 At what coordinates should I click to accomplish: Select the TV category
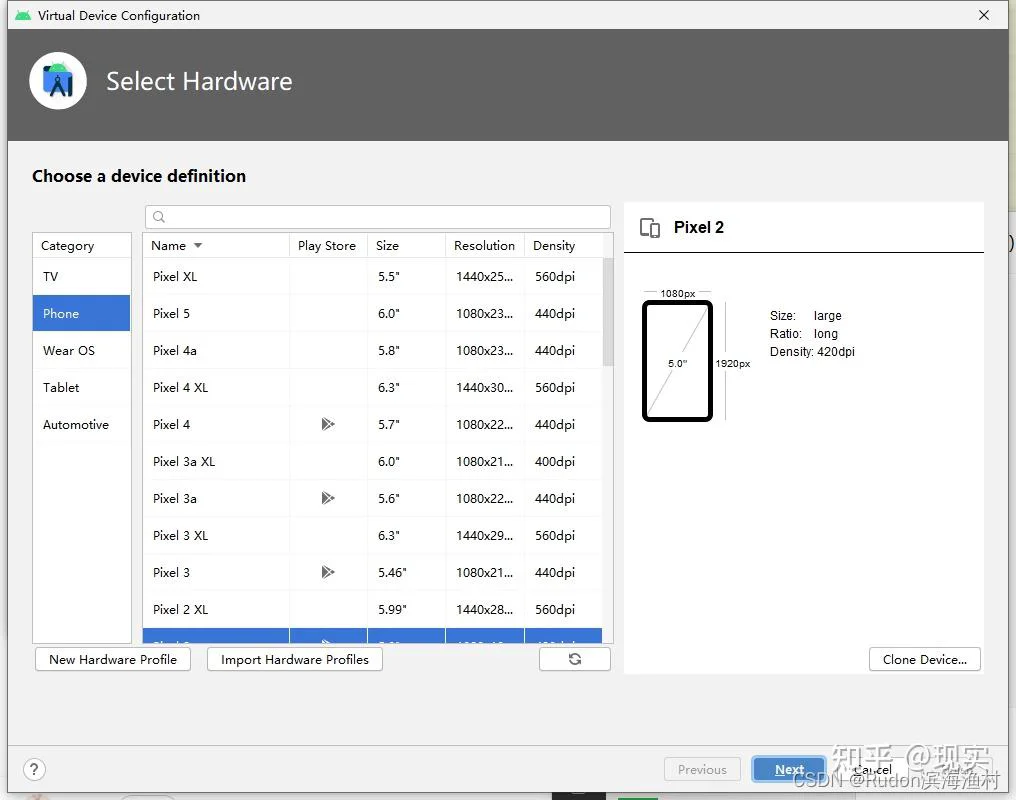pyautogui.click(x=82, y=277)
